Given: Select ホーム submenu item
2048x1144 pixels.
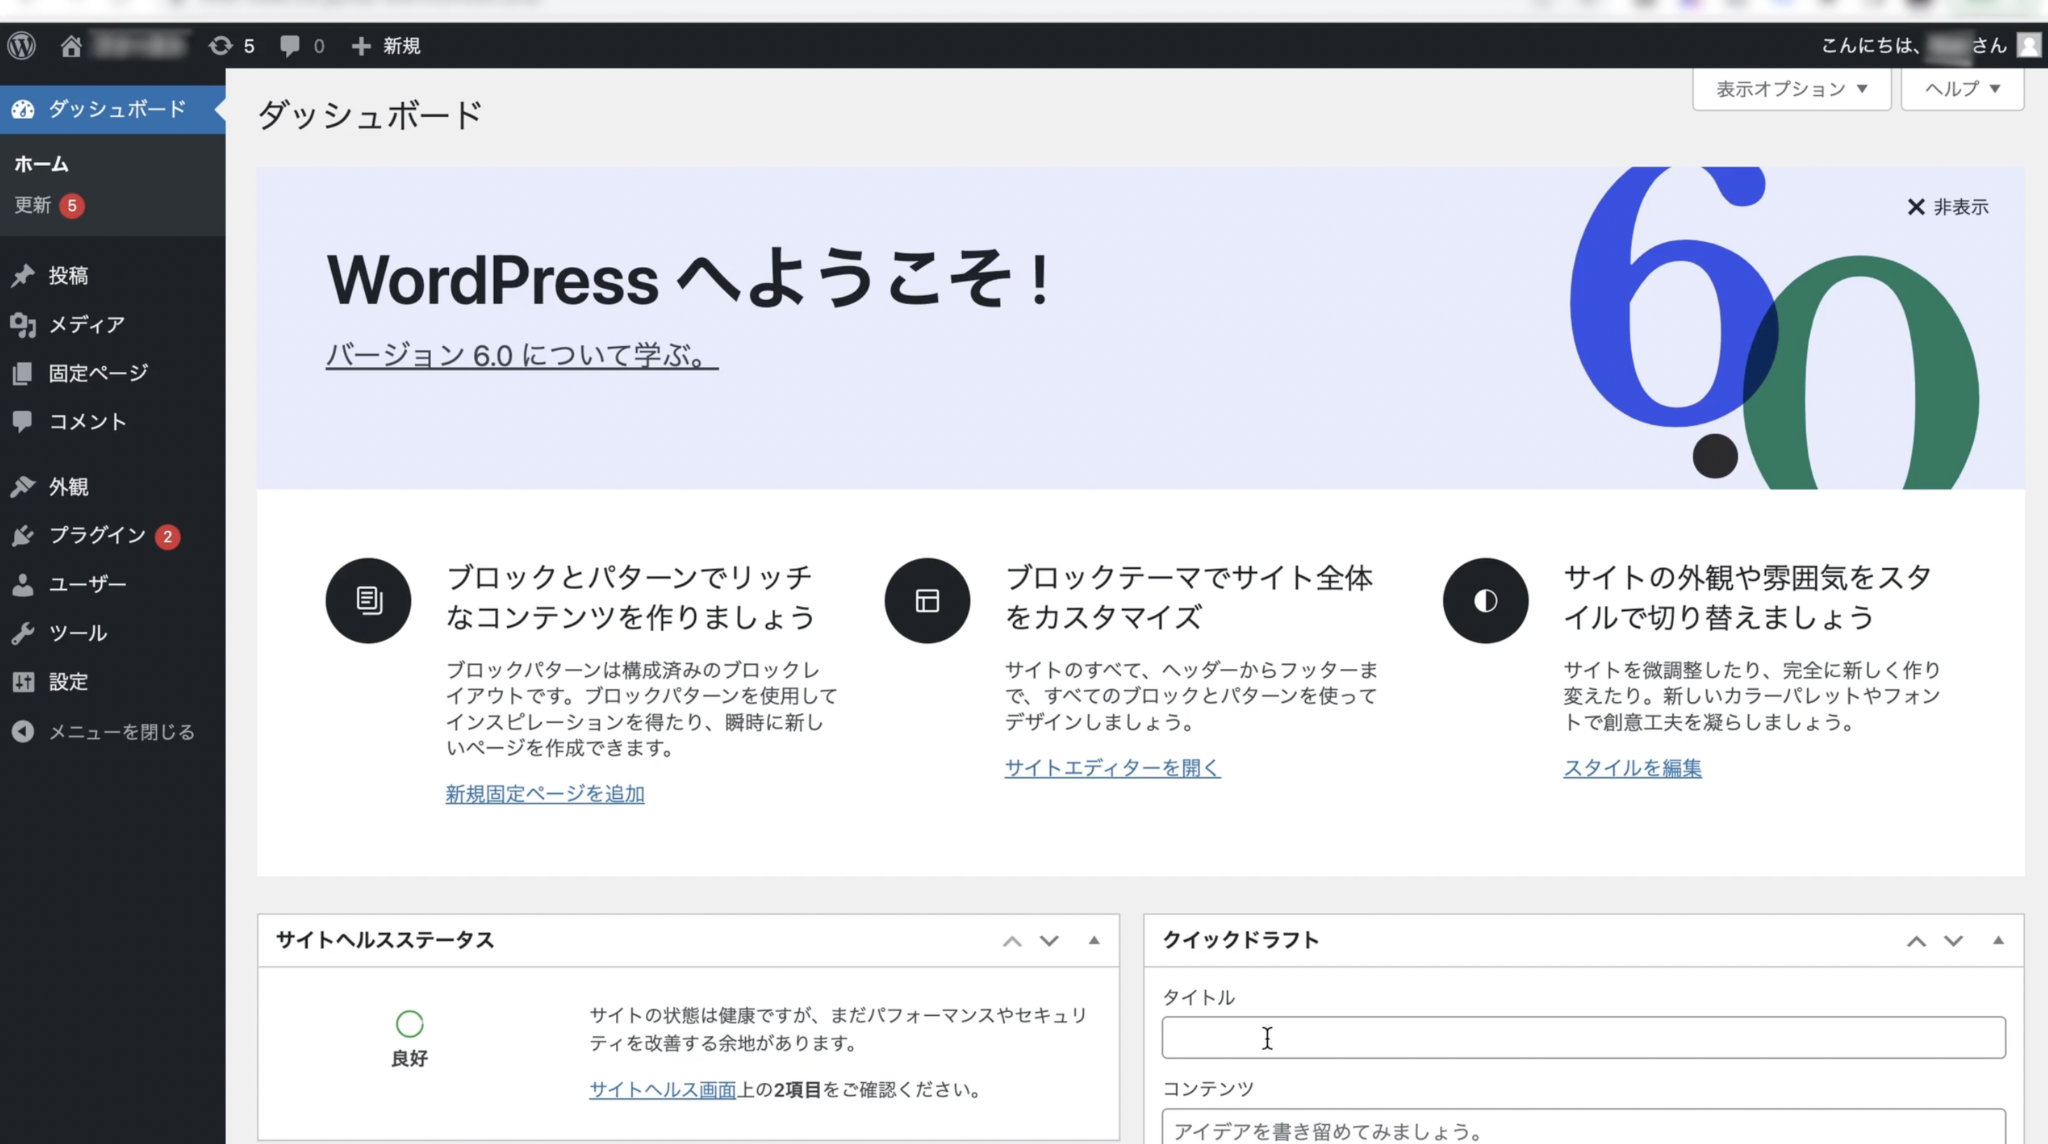Looking at the screenshot, I should pos(41,164).
